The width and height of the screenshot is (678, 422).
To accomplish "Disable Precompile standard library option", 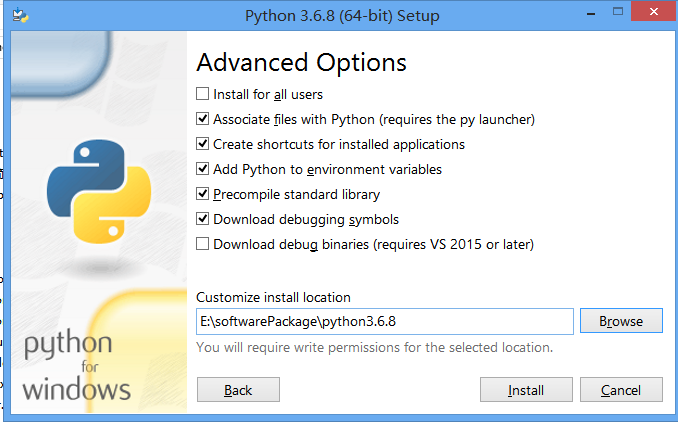I will (x=204, y=194).
